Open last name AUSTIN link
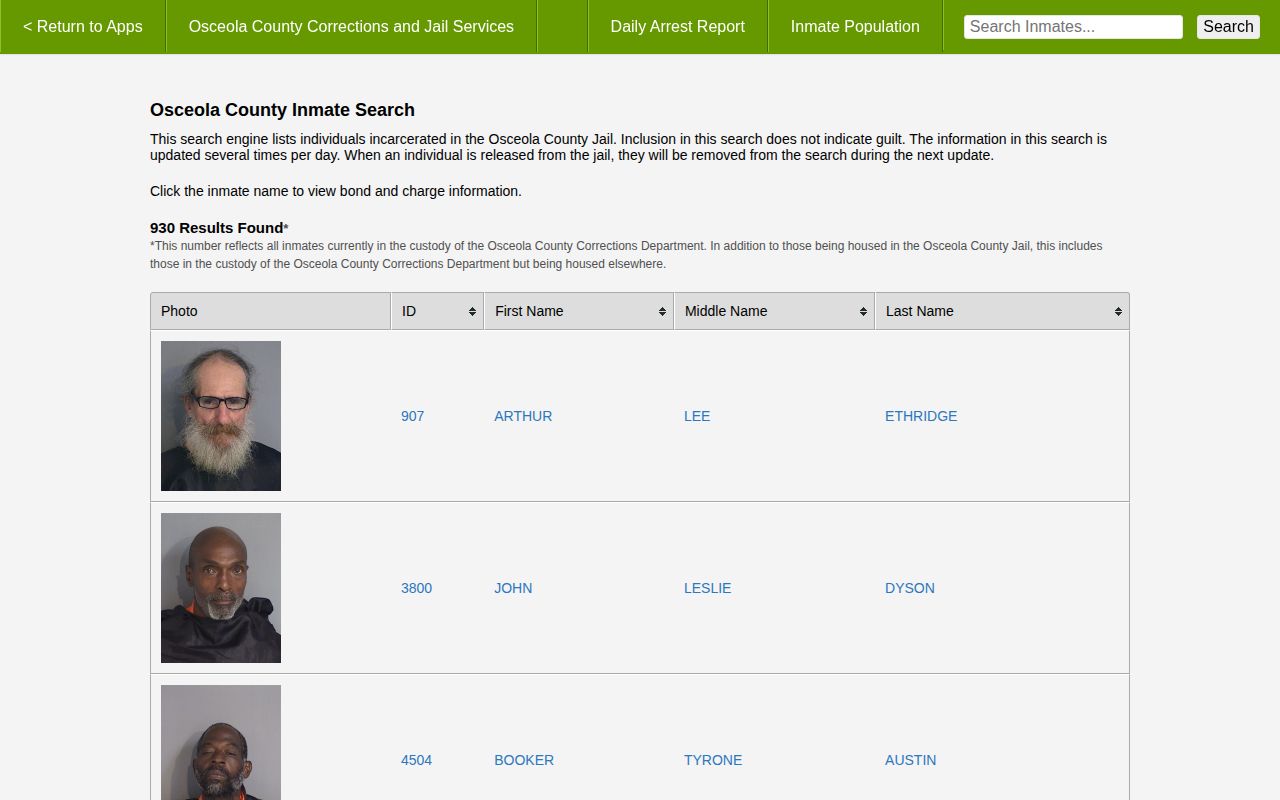This screenshot has height=800, width=1280. [x=911, y=760]
